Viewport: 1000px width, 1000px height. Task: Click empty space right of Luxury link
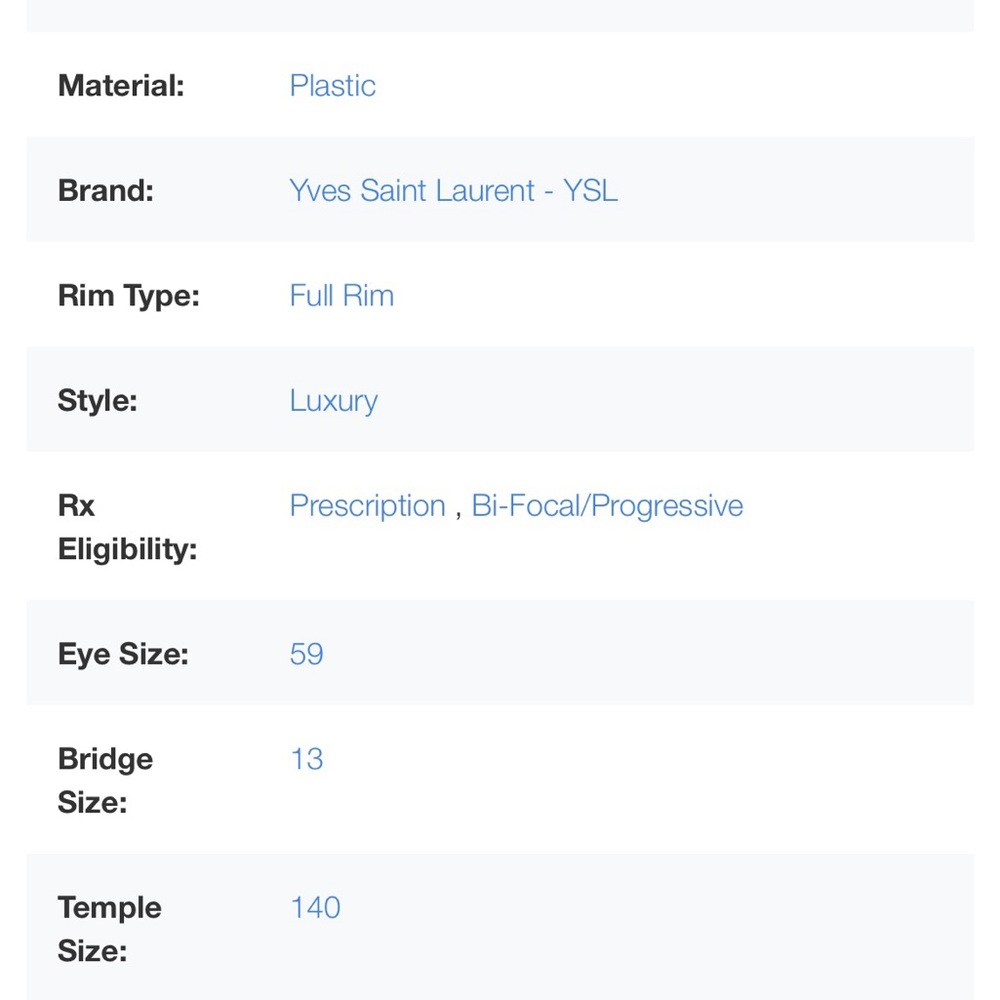point(676,401)
